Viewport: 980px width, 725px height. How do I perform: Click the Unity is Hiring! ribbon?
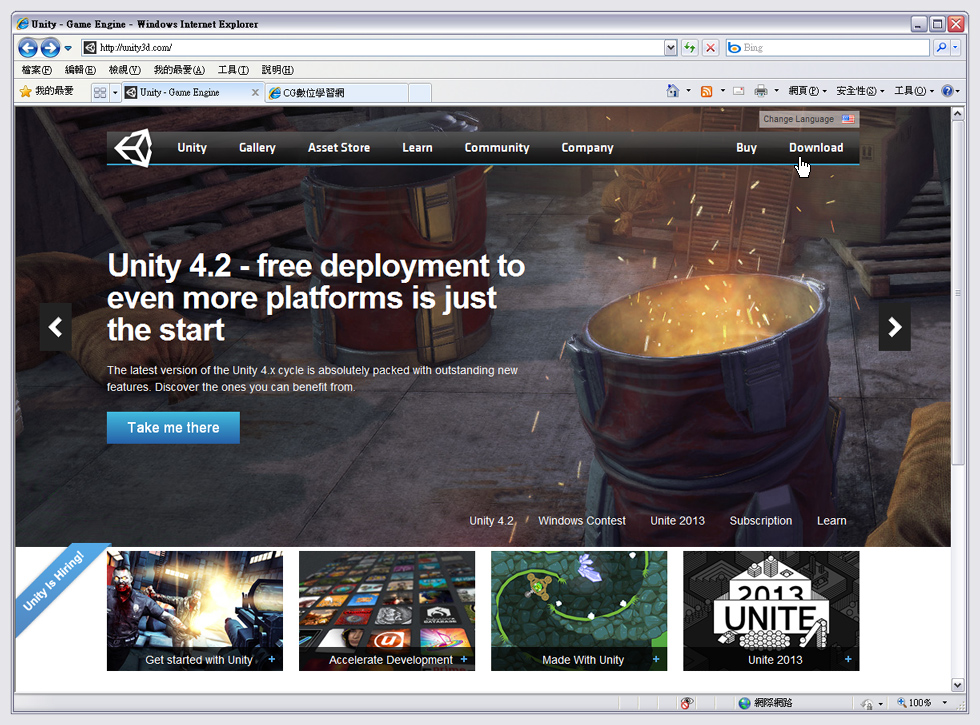(55, 582)
